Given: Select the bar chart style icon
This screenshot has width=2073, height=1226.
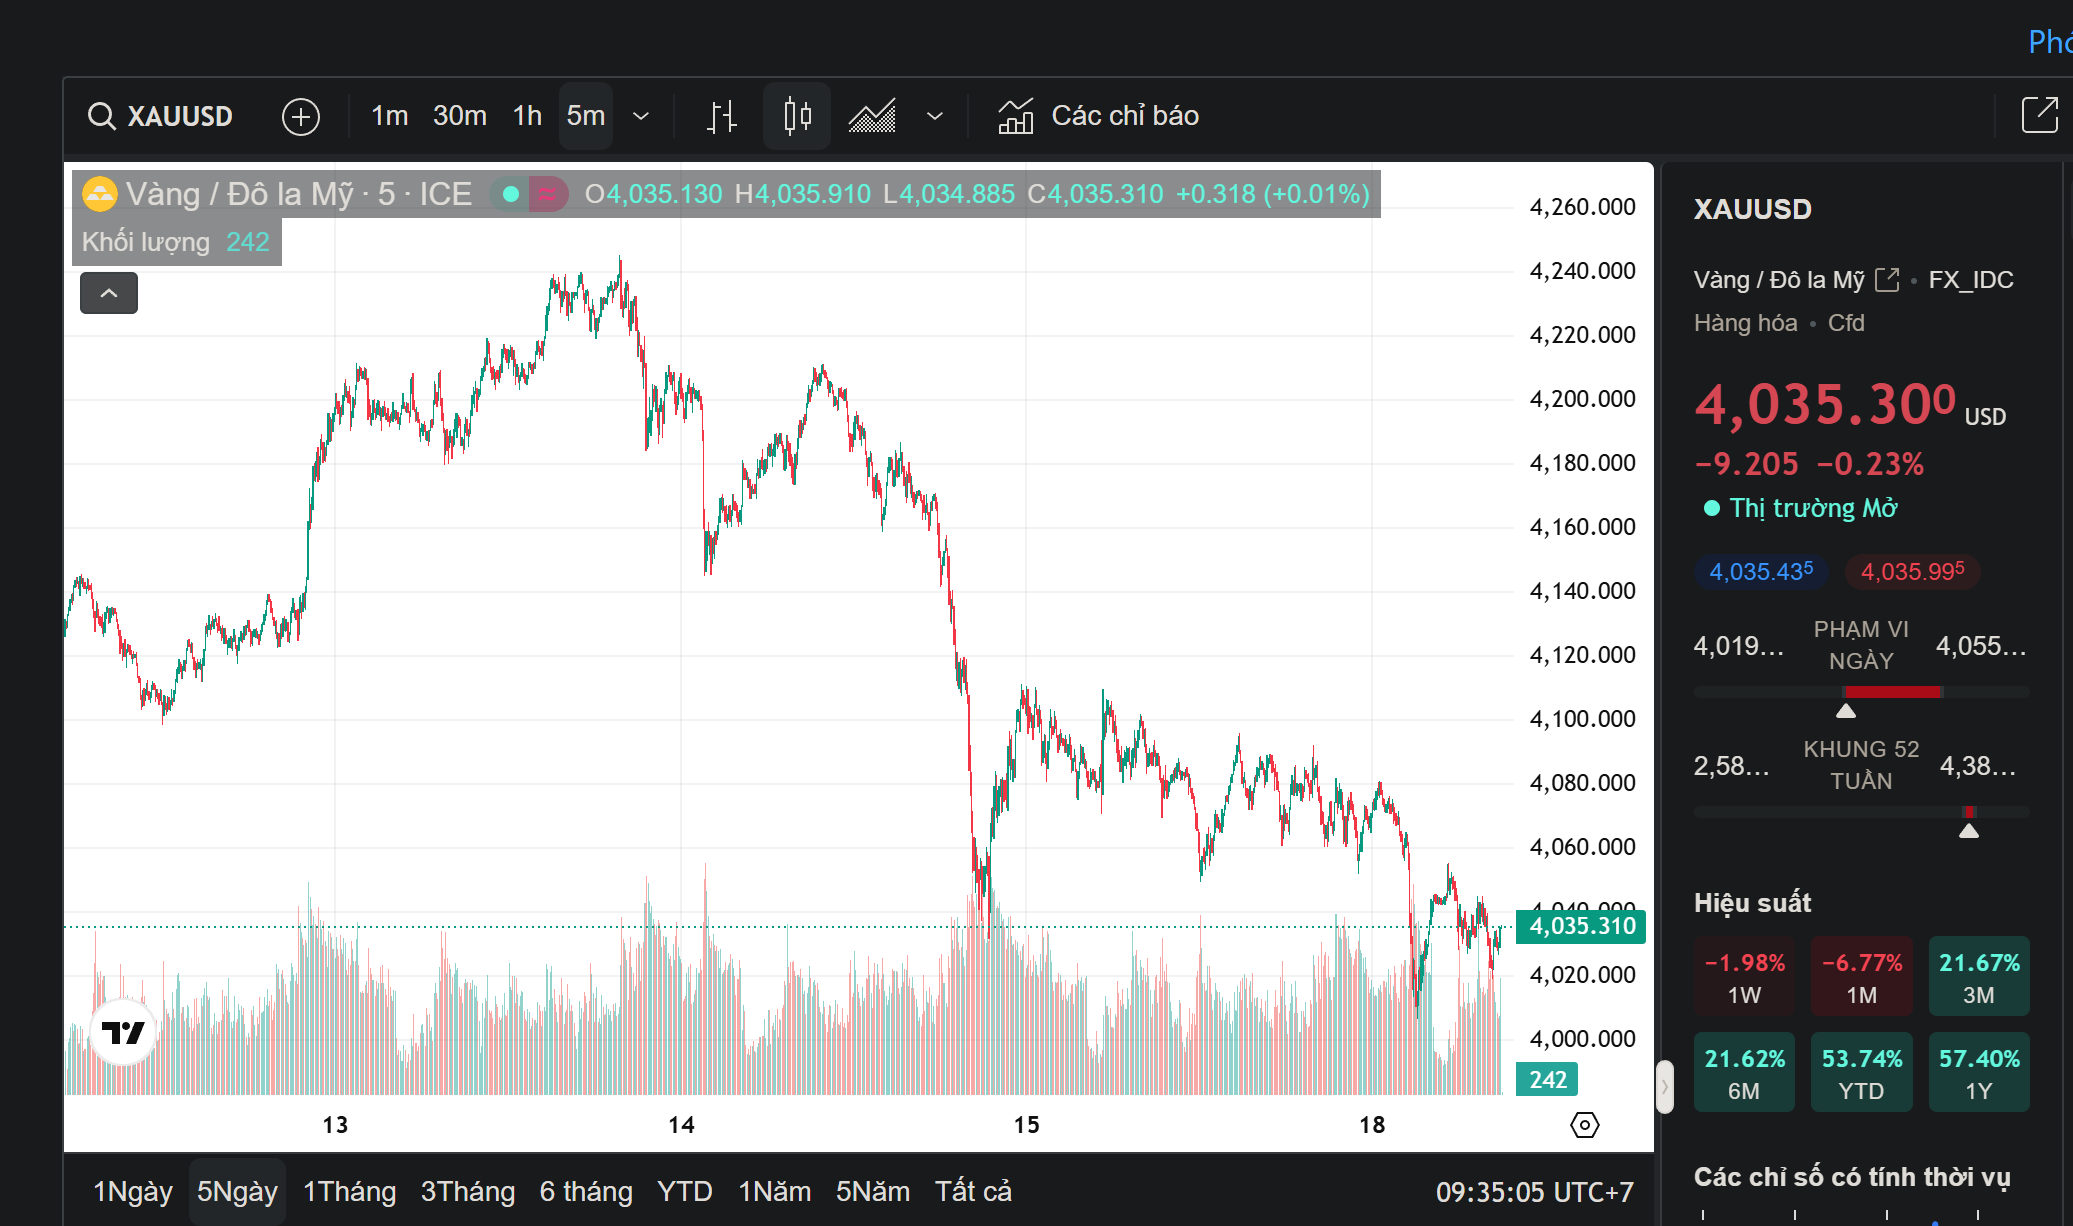Looking at the screenshot, I should click(721, 116).
